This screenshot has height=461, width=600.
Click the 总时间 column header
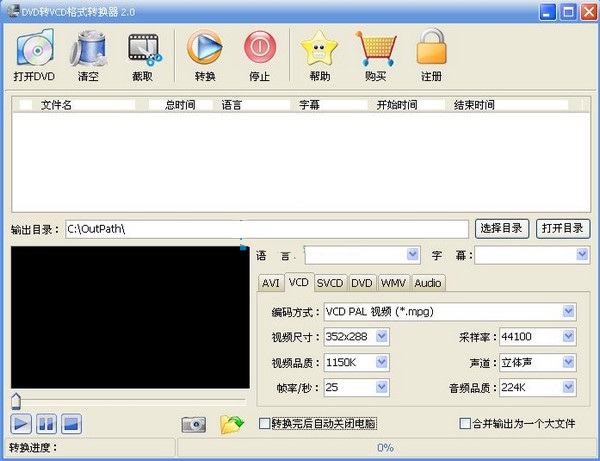(x=180, y=105)
